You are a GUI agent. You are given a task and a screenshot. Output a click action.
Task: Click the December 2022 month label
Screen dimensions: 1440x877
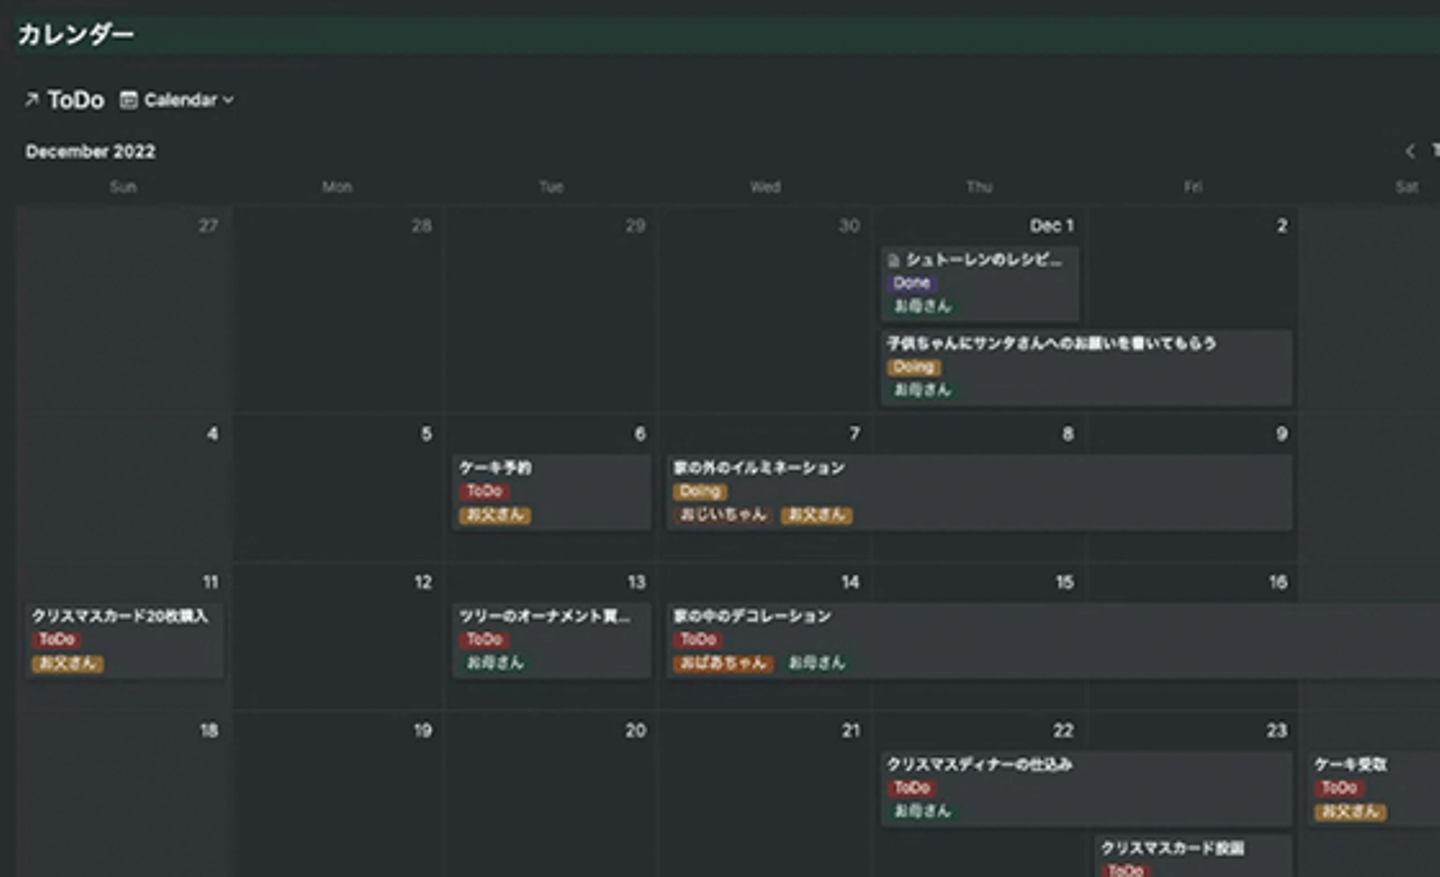90,151
